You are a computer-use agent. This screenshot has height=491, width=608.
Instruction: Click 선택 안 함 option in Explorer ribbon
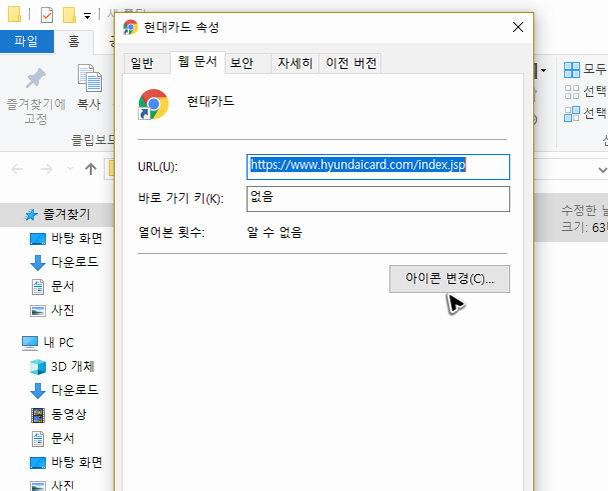click(x=586, y=92)
